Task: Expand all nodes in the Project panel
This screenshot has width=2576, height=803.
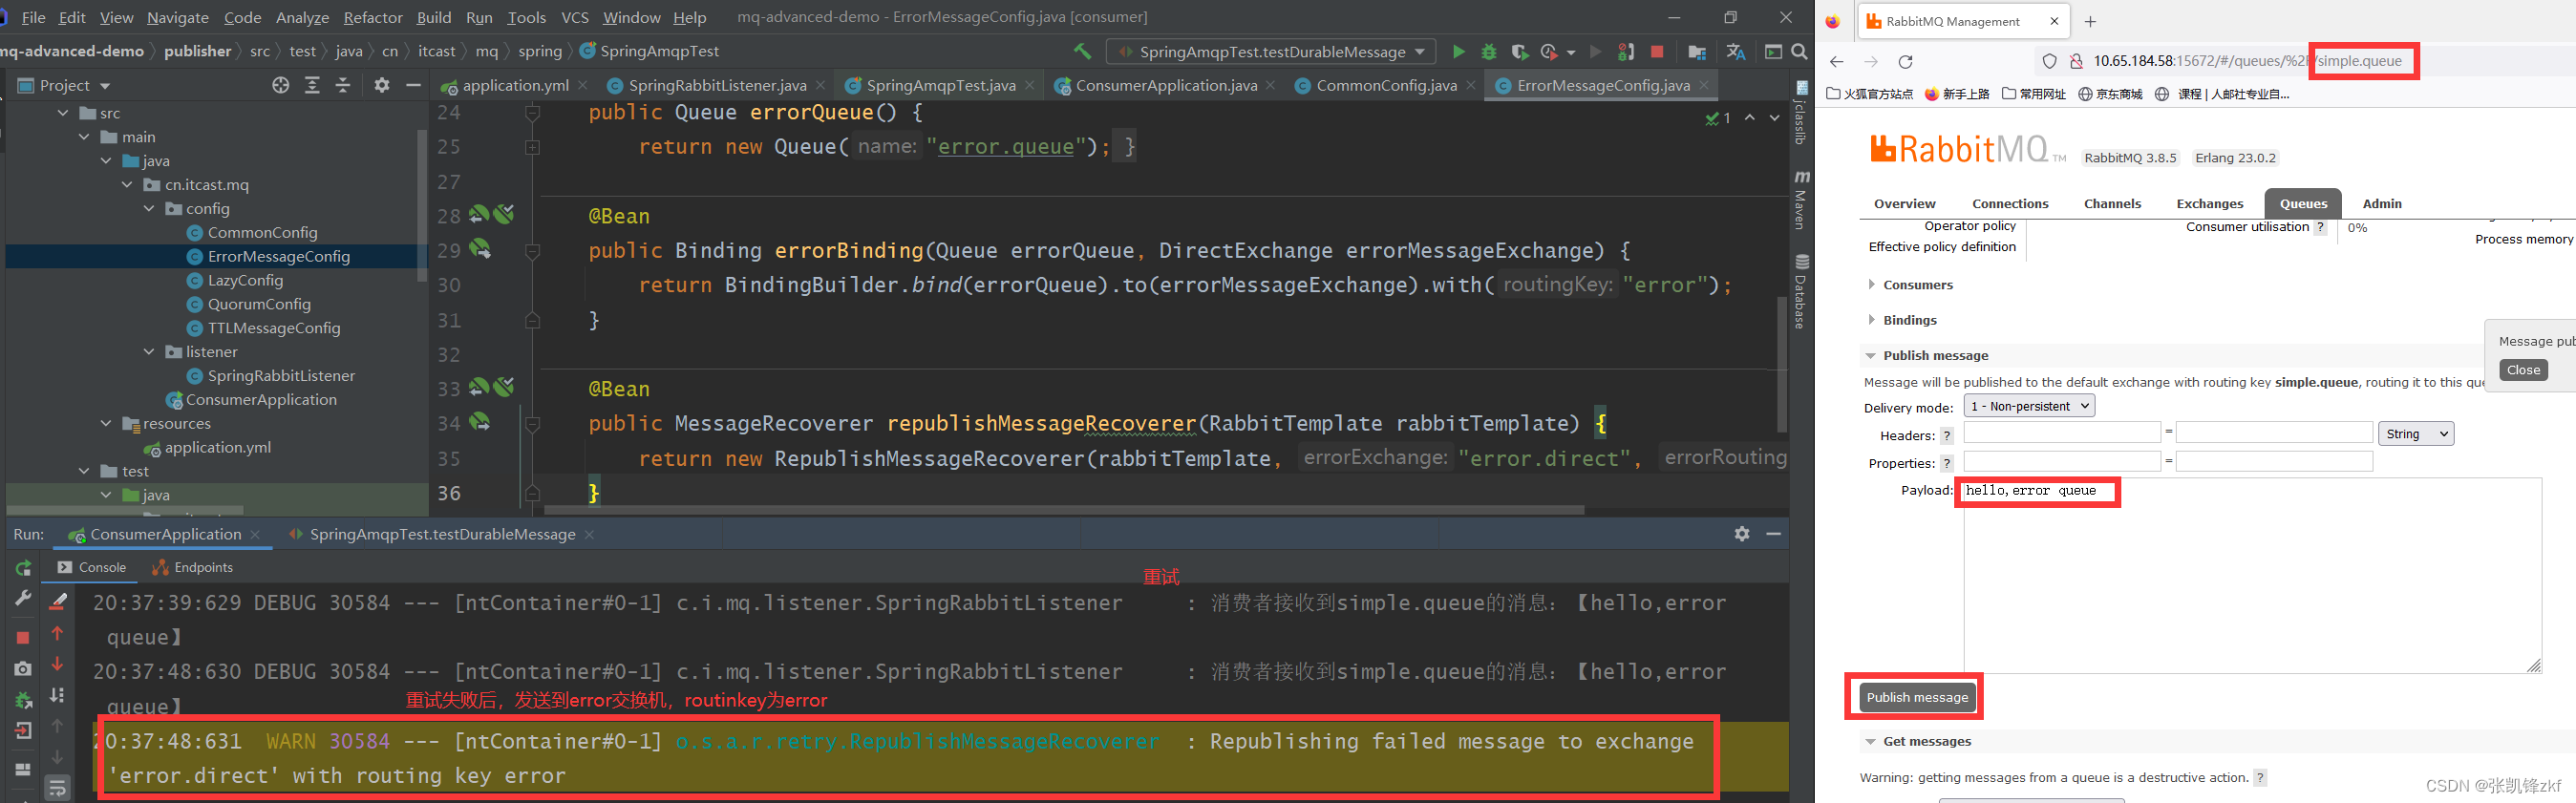Action: click(312, 86)
